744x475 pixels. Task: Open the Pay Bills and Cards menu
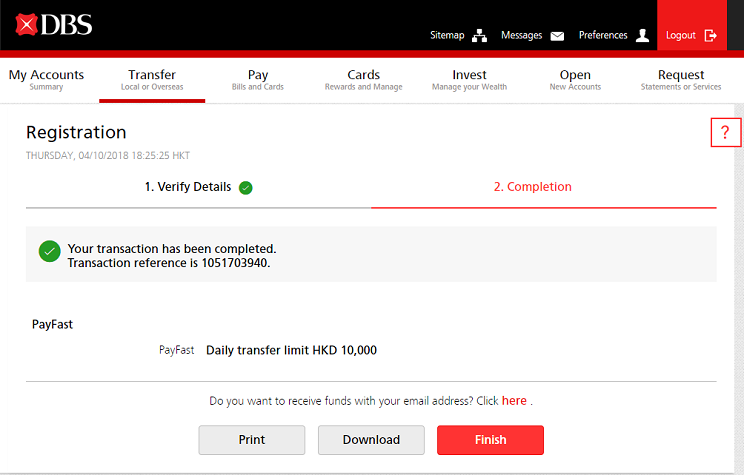point(258,80)
